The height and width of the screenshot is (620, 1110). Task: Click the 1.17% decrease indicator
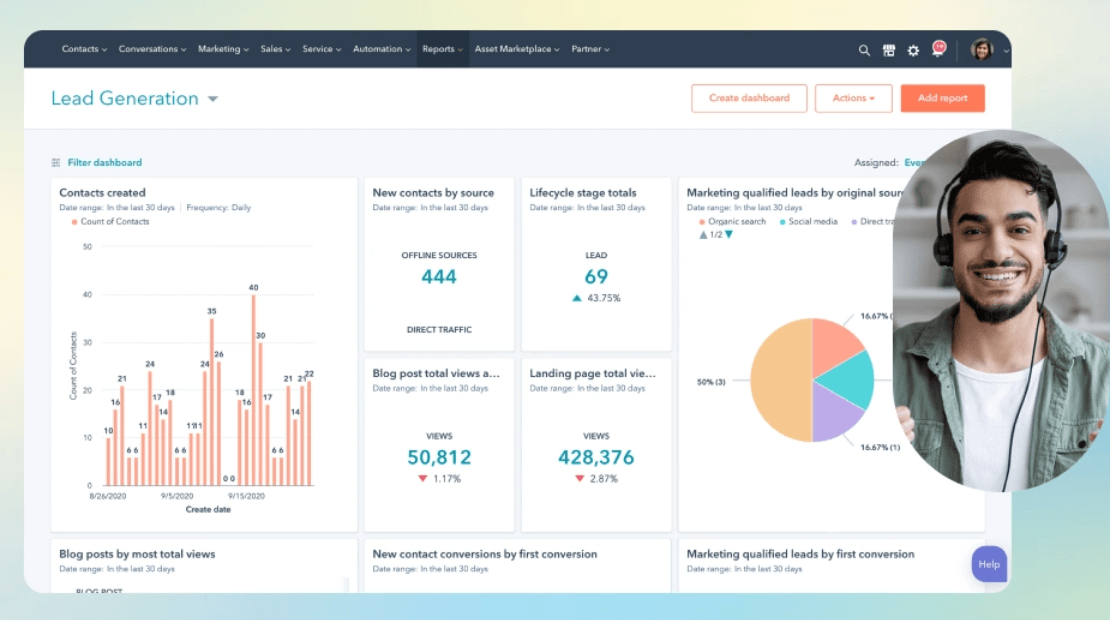tap(439, 479)
